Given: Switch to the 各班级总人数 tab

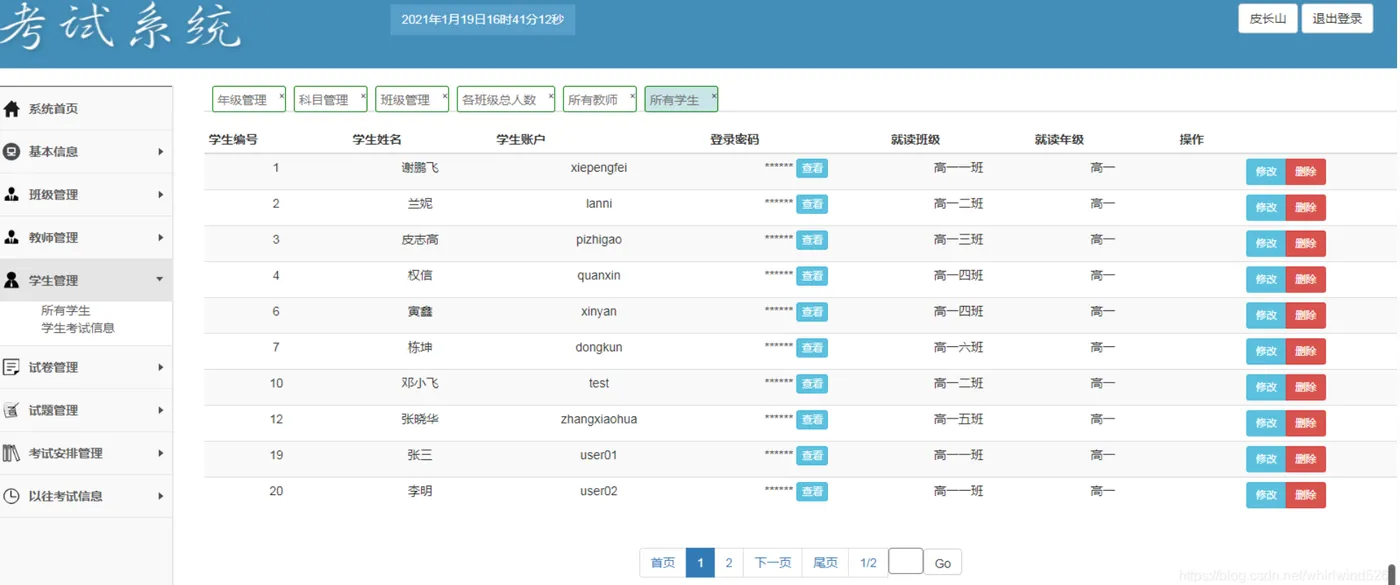Looking at the screenshot, I should [x=506, y=99].
